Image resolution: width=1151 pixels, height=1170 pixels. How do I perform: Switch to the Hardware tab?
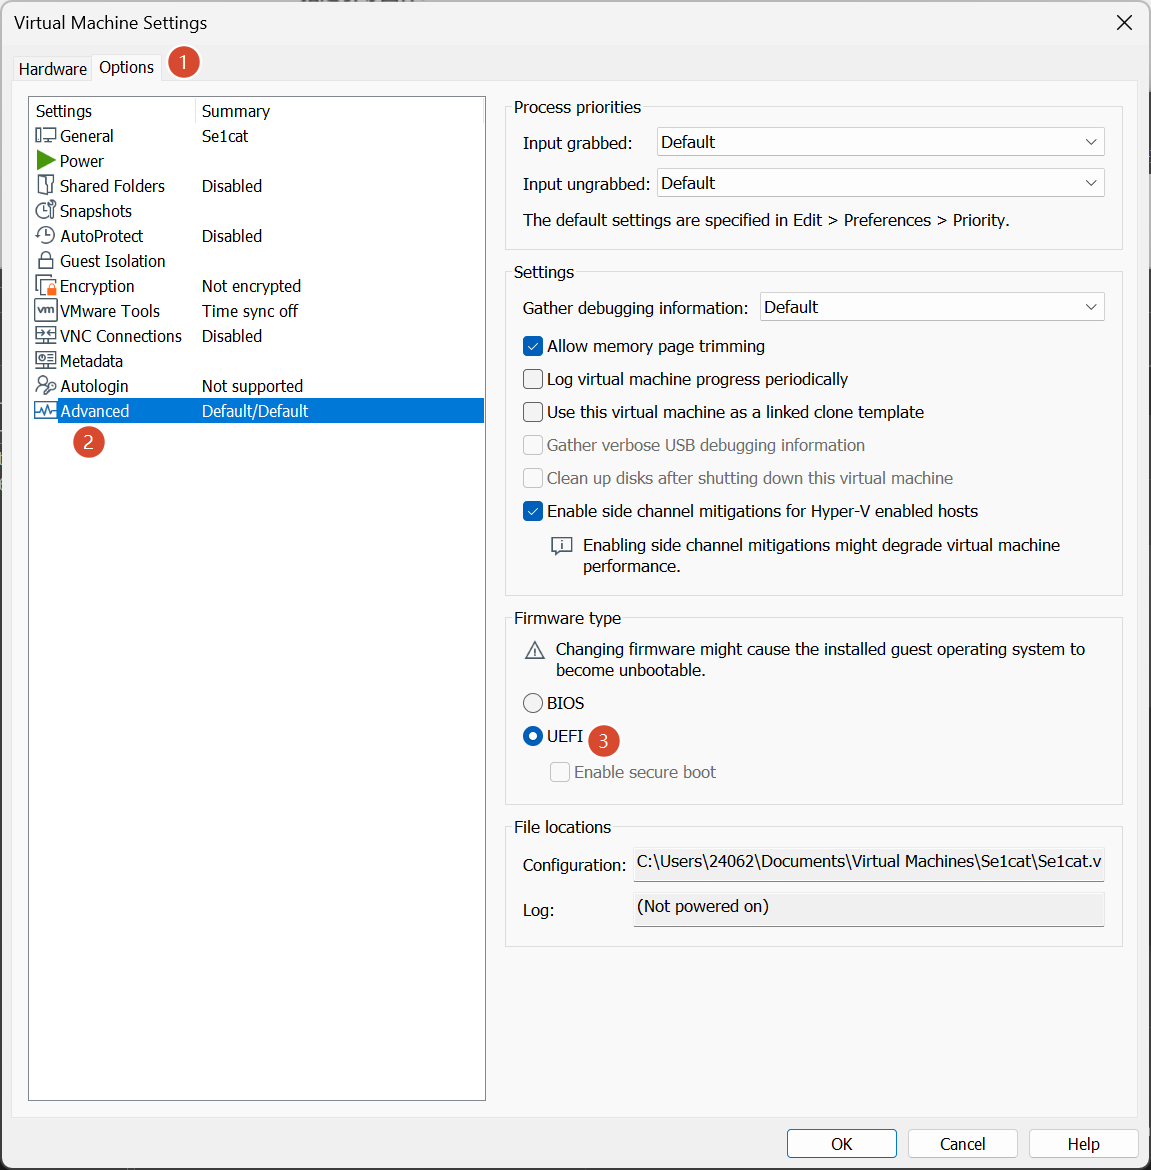pyautogui.click(x=53, y=69)
